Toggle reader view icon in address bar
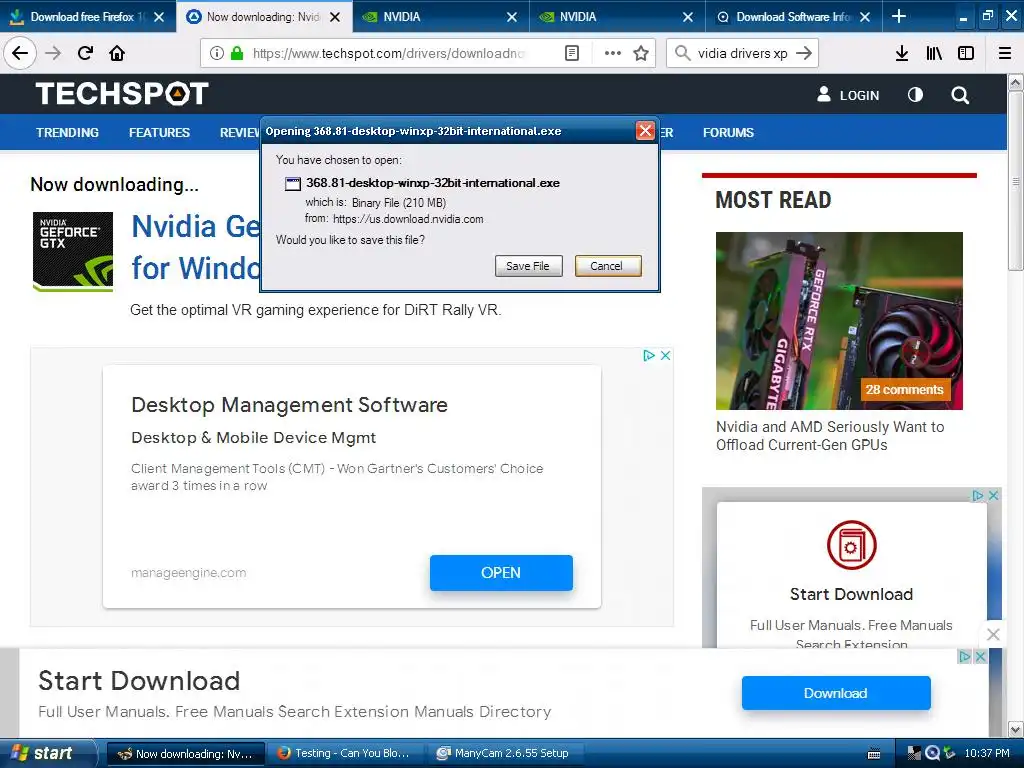 (x=571, y=53)
